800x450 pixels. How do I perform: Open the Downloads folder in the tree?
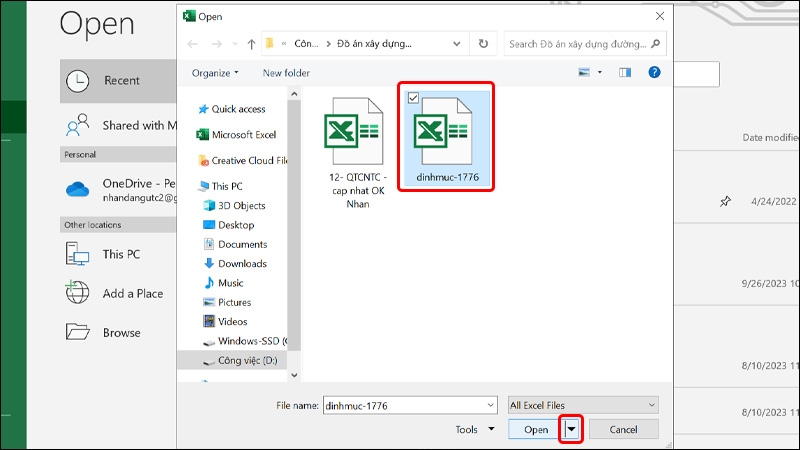[235, 264]
